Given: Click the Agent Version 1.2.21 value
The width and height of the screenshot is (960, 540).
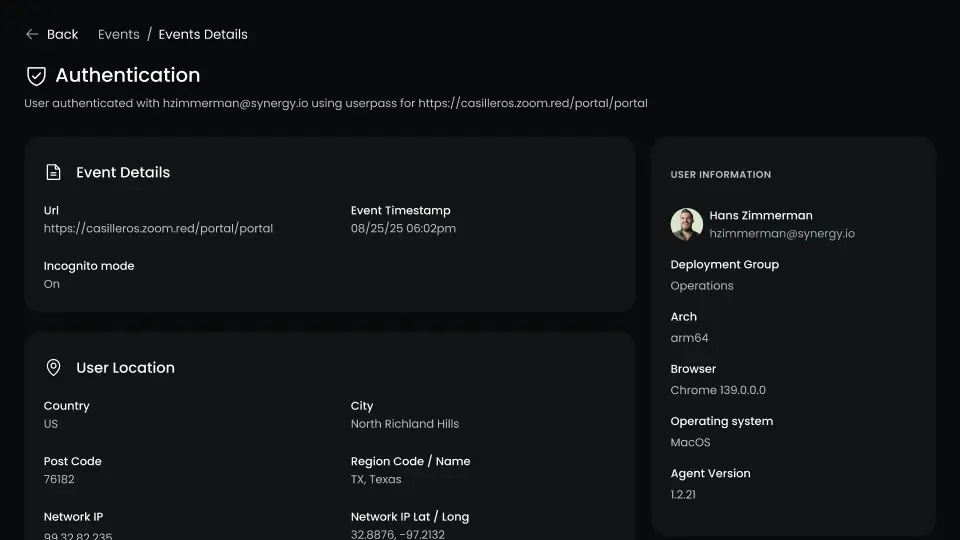Looking at the screenshot, I should (685, 494).
